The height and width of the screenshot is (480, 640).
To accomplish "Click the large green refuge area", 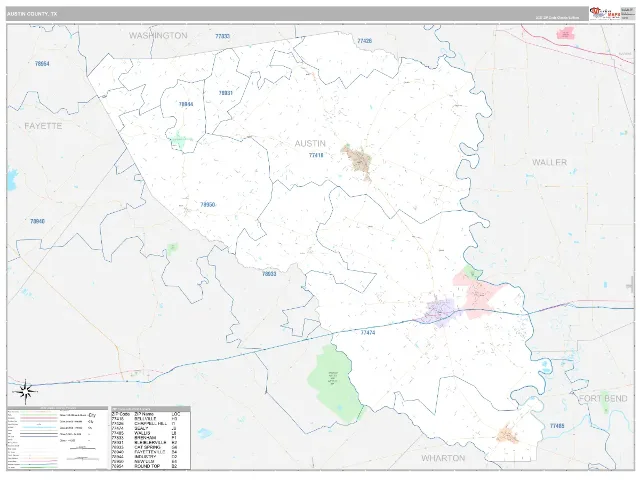I will 336,384.
